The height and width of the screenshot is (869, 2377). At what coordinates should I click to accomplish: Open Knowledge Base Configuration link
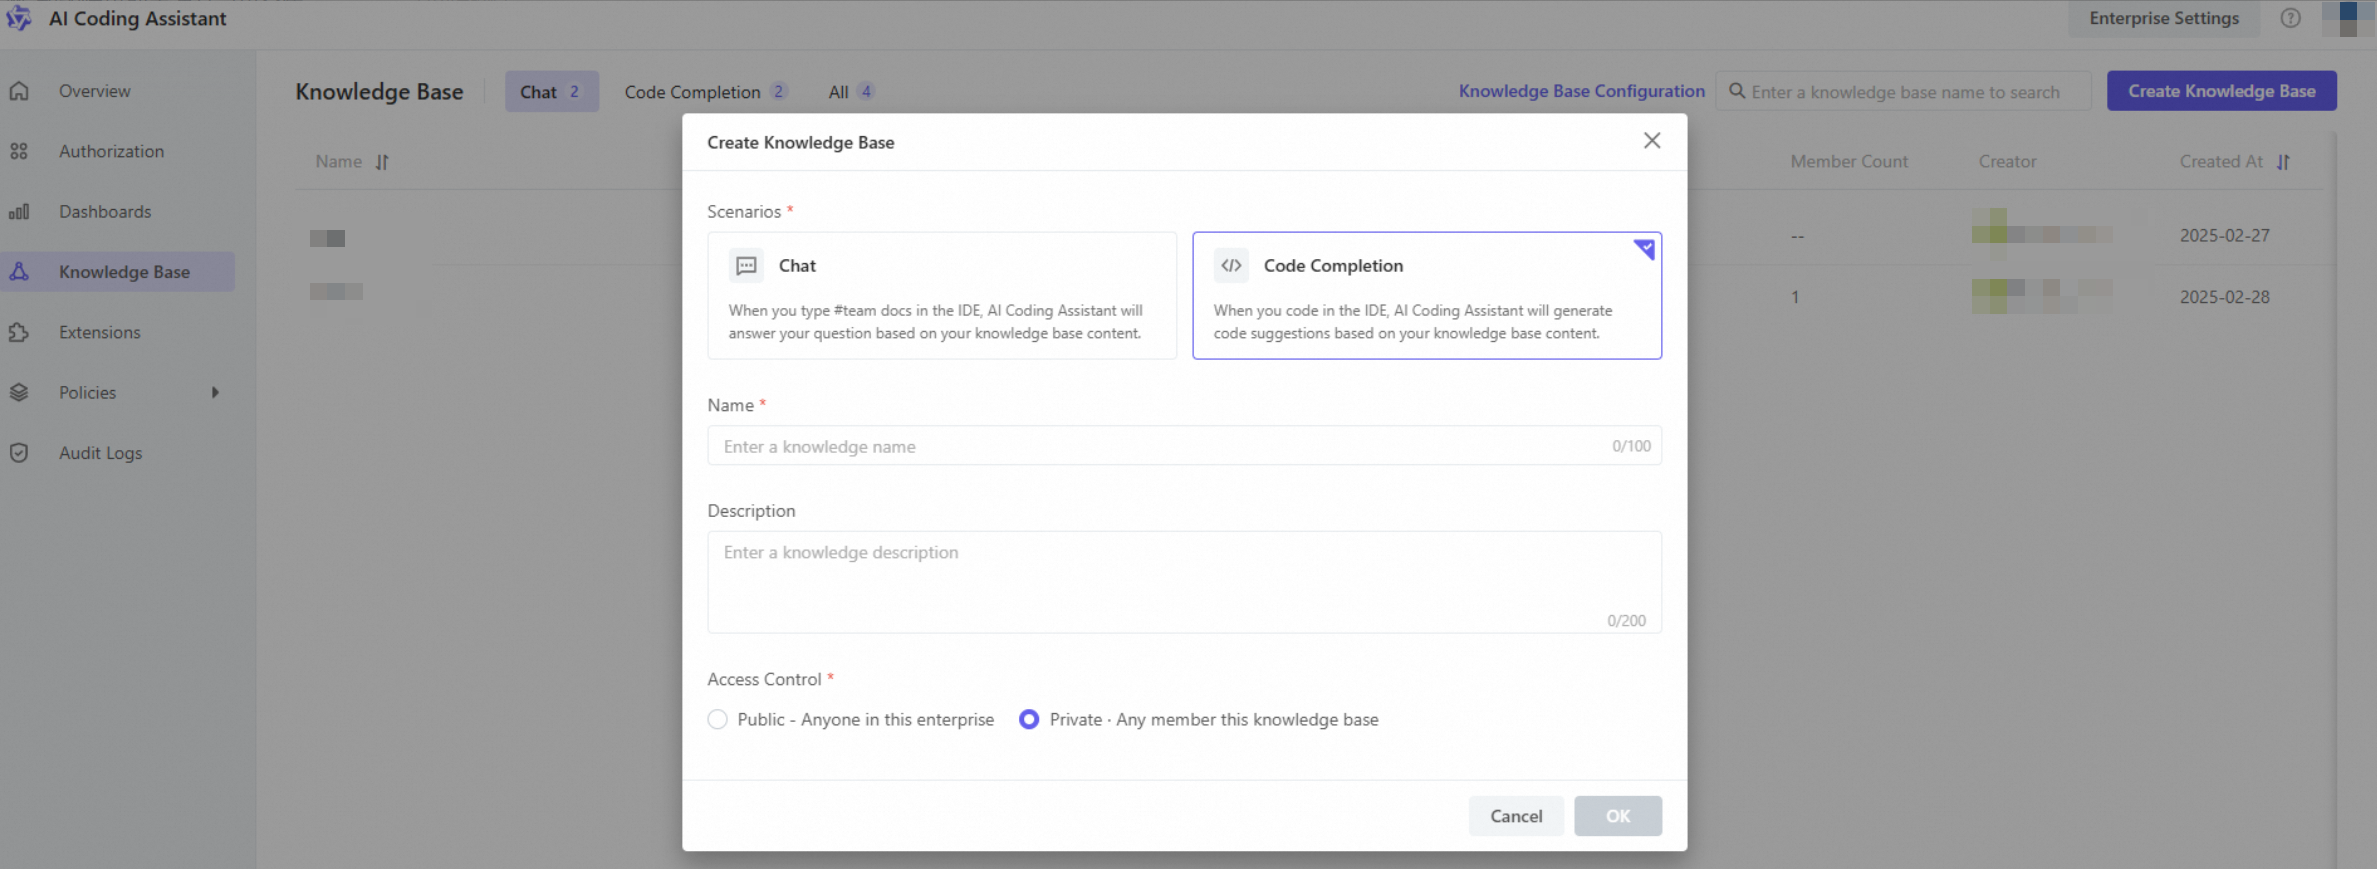pyautogui.click(x=1581, y=91)
